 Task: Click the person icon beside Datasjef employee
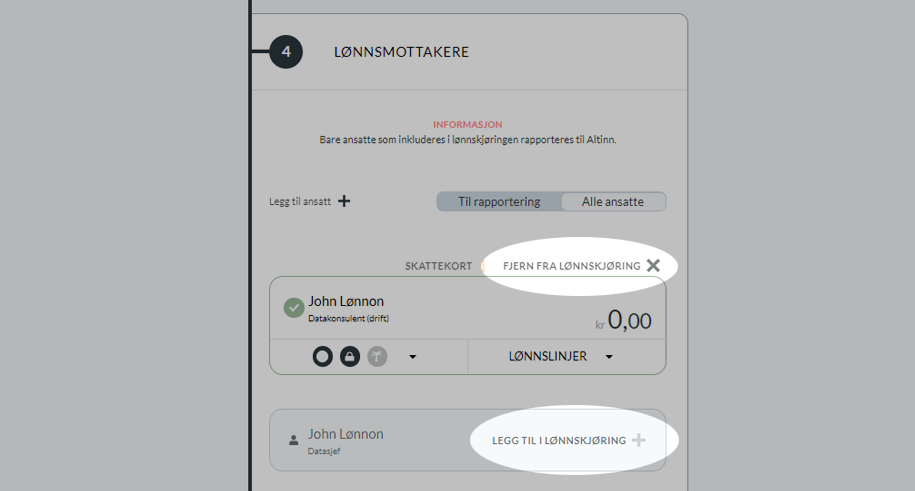point(294,440)
